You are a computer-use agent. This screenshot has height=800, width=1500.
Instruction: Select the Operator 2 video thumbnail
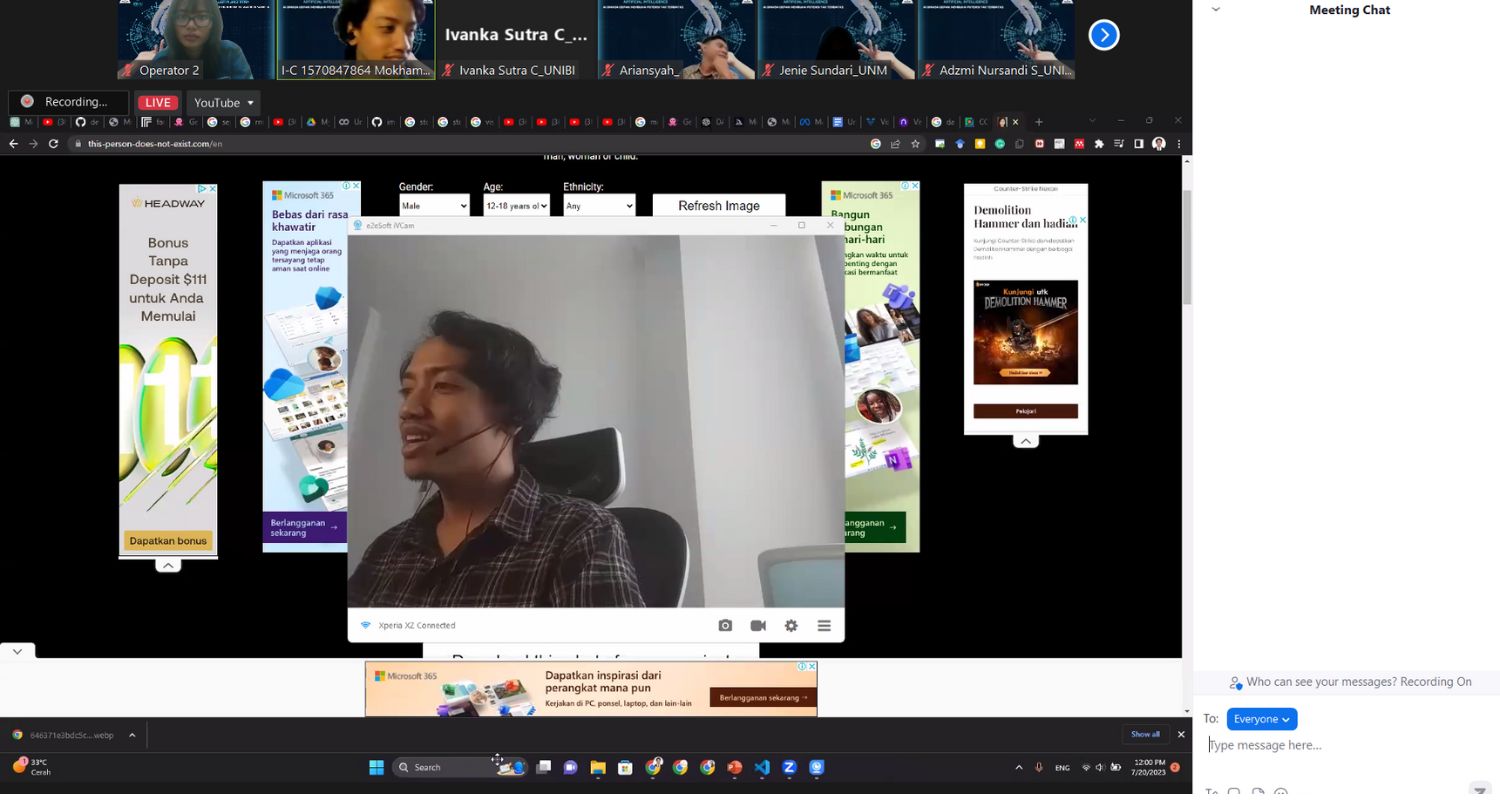(x=196, y=40)
